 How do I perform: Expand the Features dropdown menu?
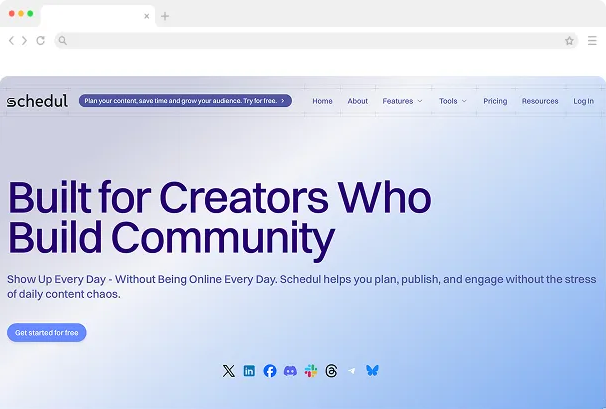[x=402, y=101]
